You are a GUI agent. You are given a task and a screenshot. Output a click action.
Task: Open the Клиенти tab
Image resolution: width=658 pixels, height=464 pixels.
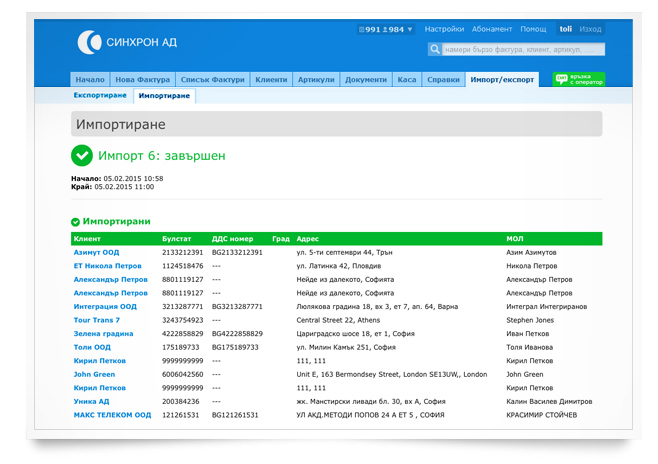[x=271, y=79]
